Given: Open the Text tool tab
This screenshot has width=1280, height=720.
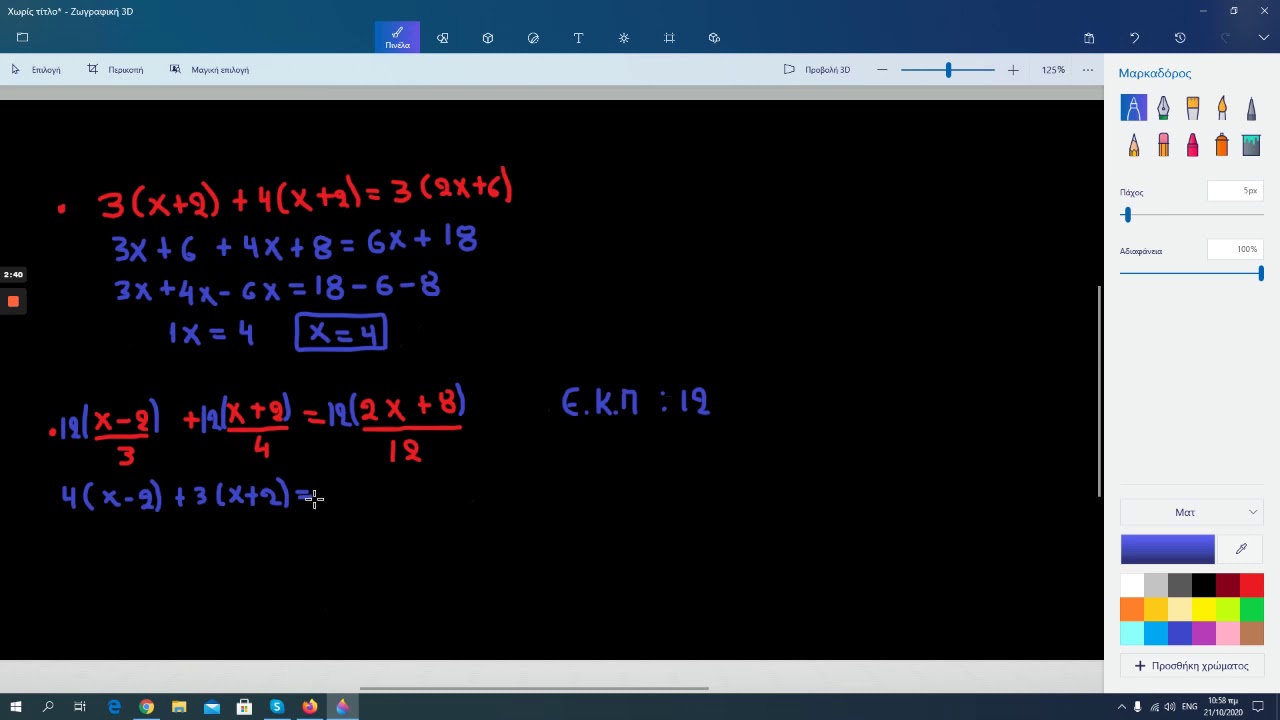Looking at the screenshot, I should (578, 38).
